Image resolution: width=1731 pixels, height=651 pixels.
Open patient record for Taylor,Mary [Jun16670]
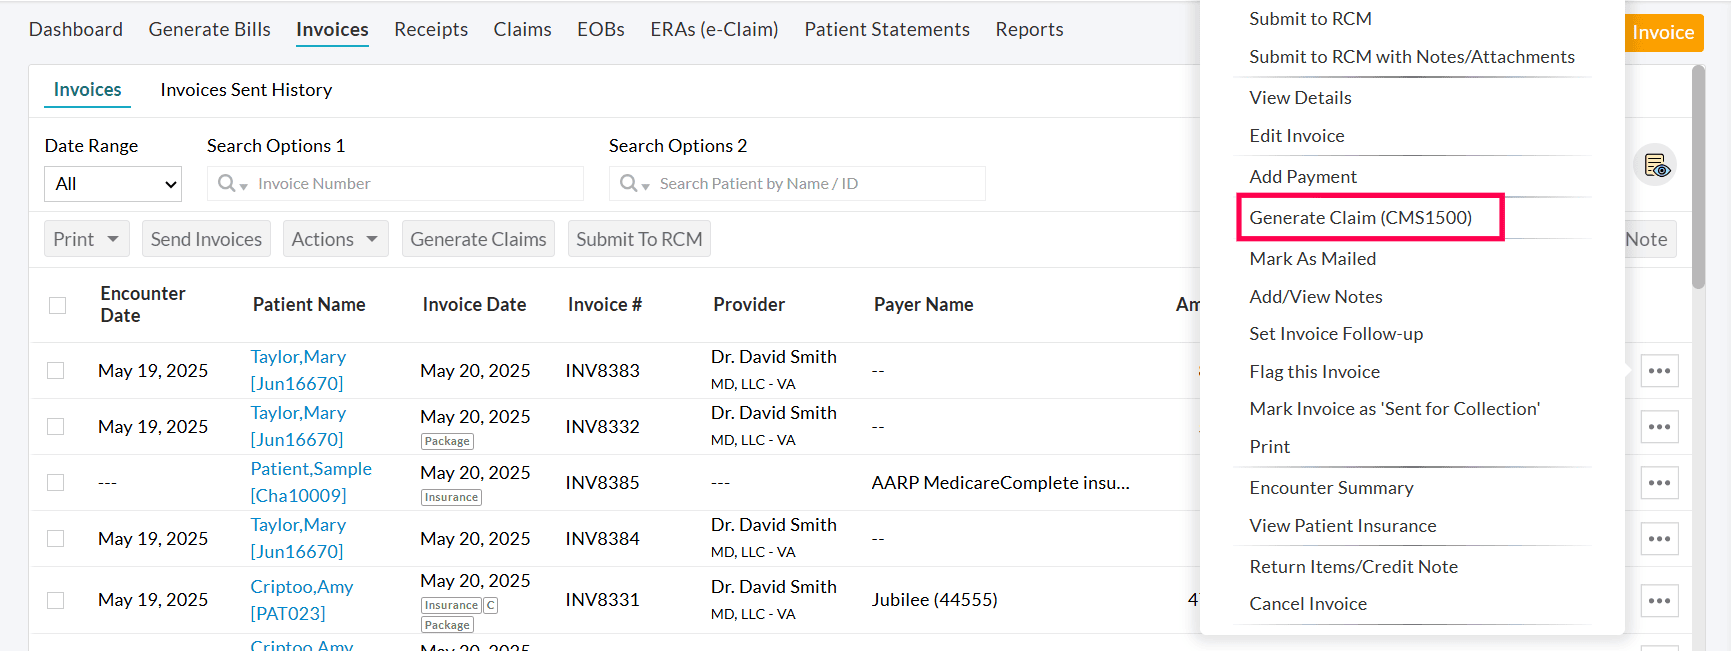tap(298, 356)
